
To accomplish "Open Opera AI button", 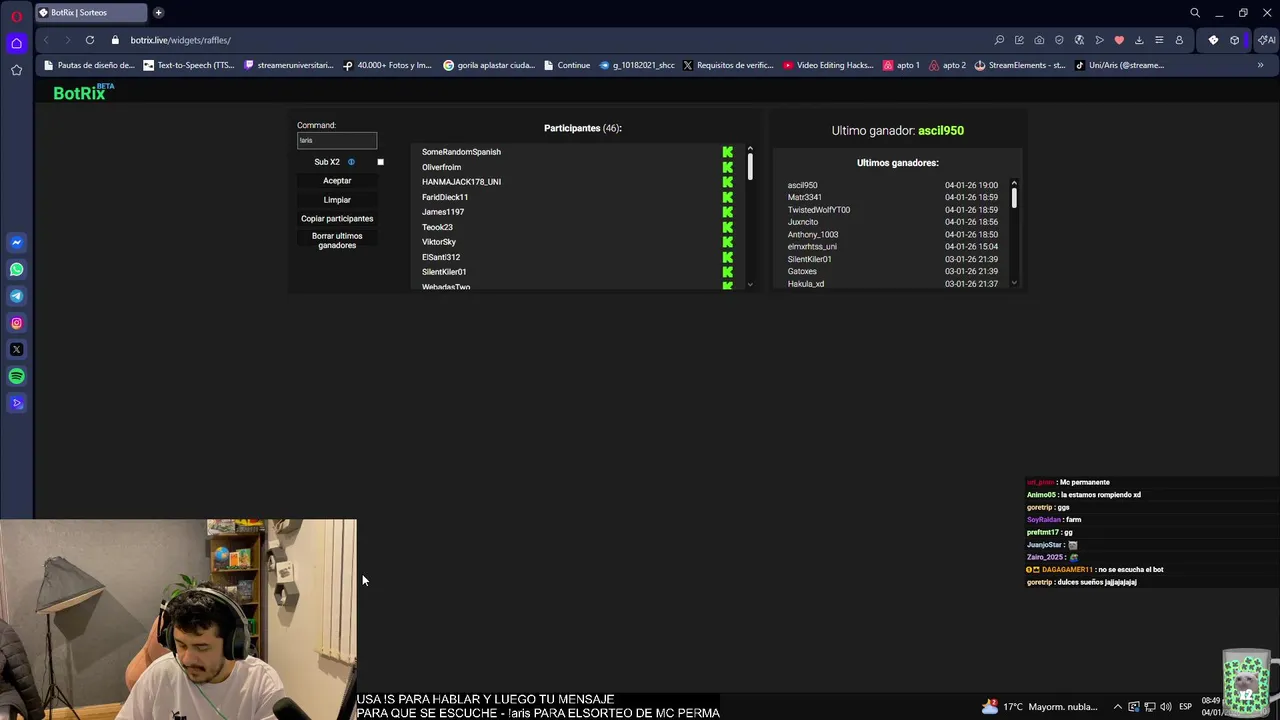I will (x=1266, y=40).
